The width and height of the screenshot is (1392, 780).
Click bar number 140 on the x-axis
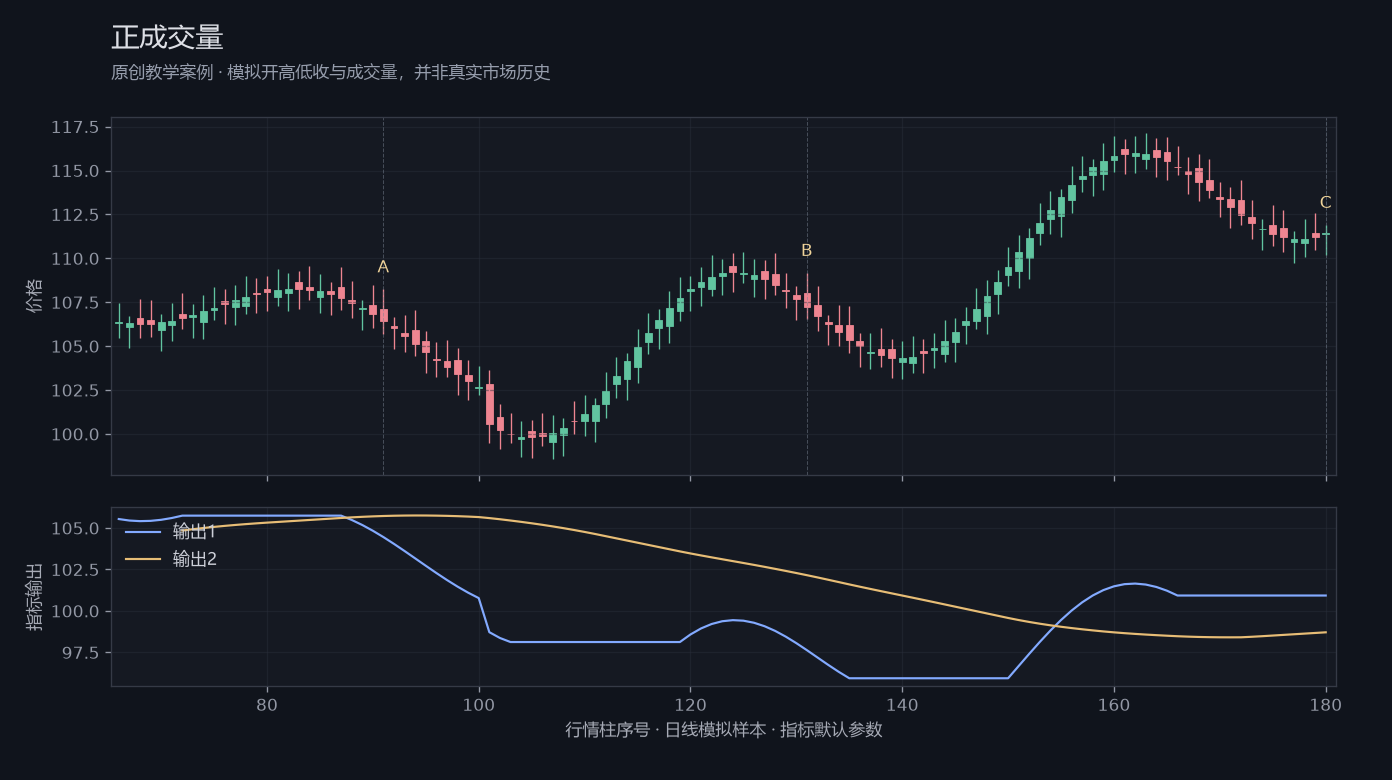point(902,704)
